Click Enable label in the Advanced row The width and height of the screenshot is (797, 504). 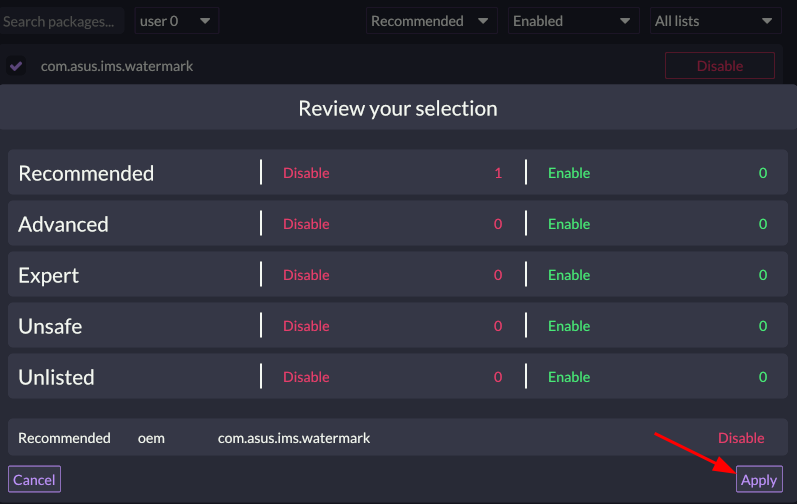[x=569, y=224]
